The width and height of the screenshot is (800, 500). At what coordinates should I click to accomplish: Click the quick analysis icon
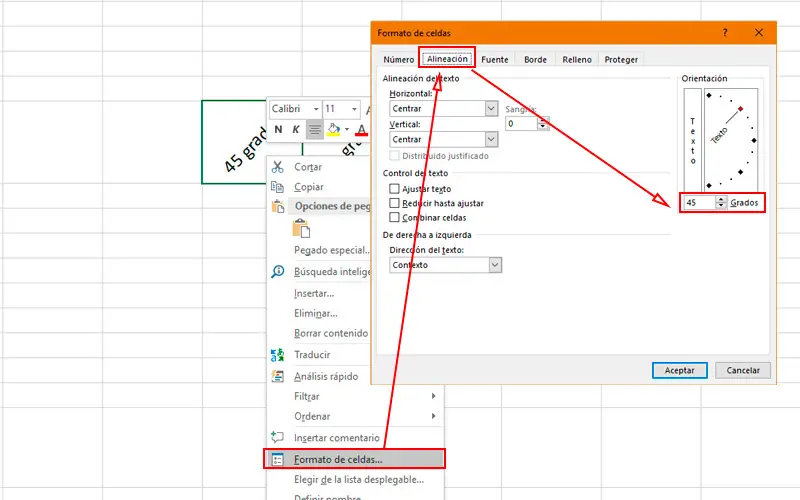(x=278, y=376)
